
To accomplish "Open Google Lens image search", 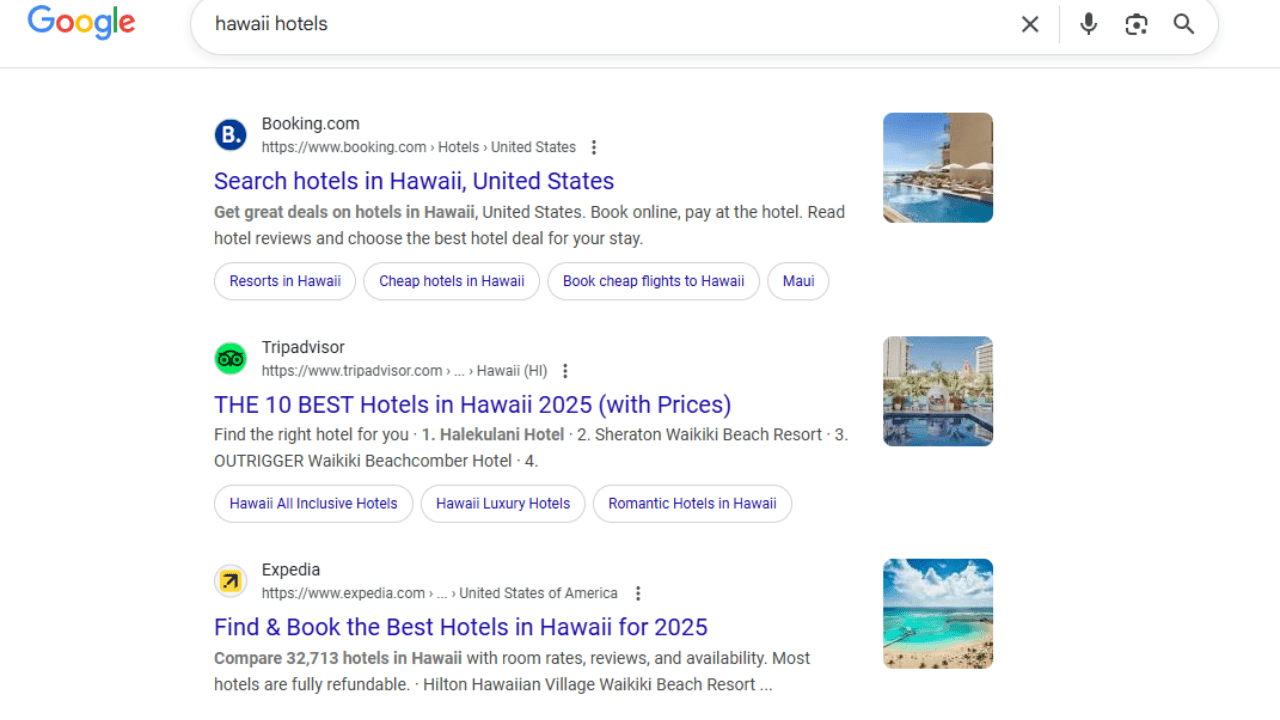I will pyautogui.click(x=1136, y=23).
